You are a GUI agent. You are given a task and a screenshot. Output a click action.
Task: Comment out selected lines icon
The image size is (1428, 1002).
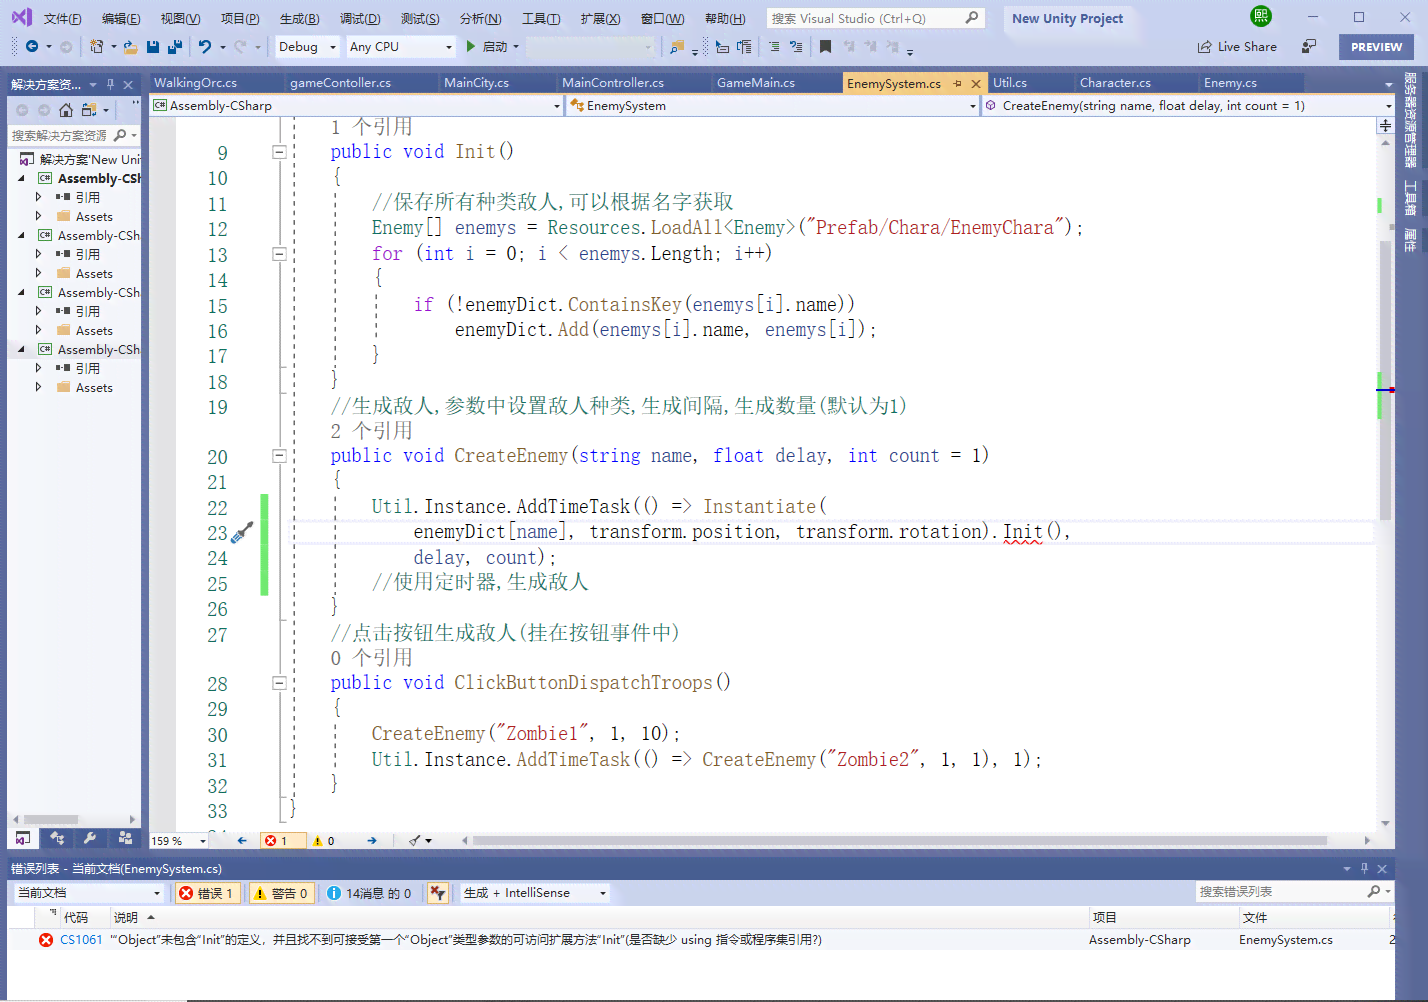point(774,46)
